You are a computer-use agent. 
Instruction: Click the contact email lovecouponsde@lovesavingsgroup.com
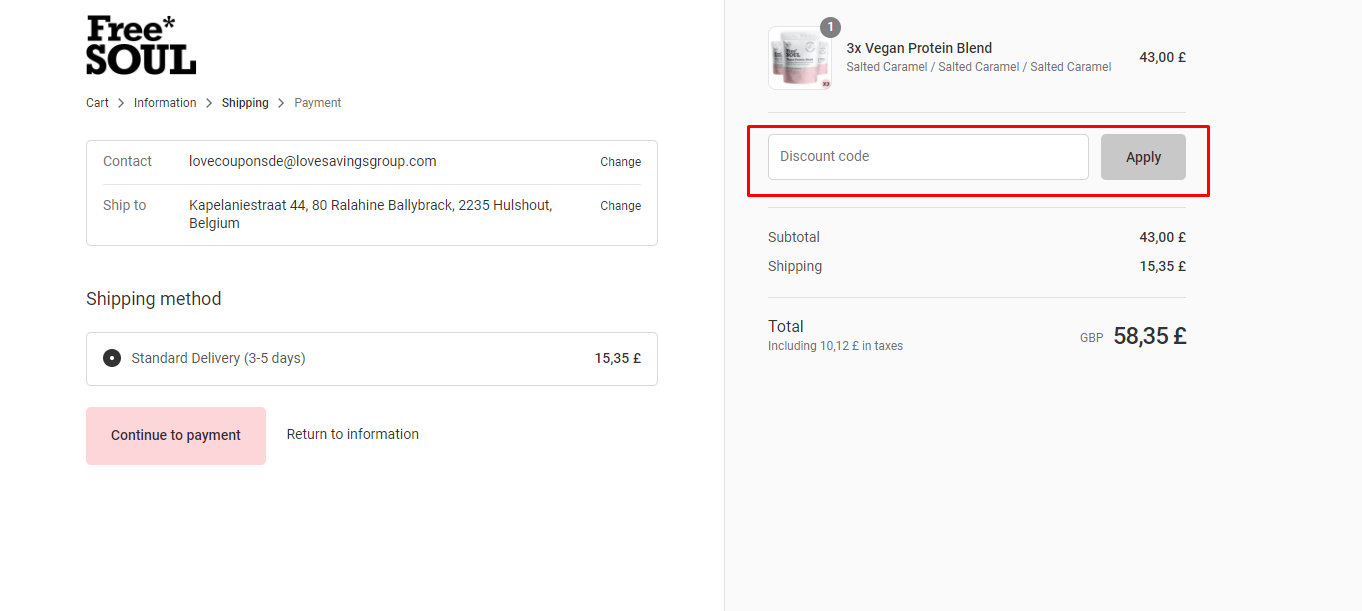click(x=312, y=161)
